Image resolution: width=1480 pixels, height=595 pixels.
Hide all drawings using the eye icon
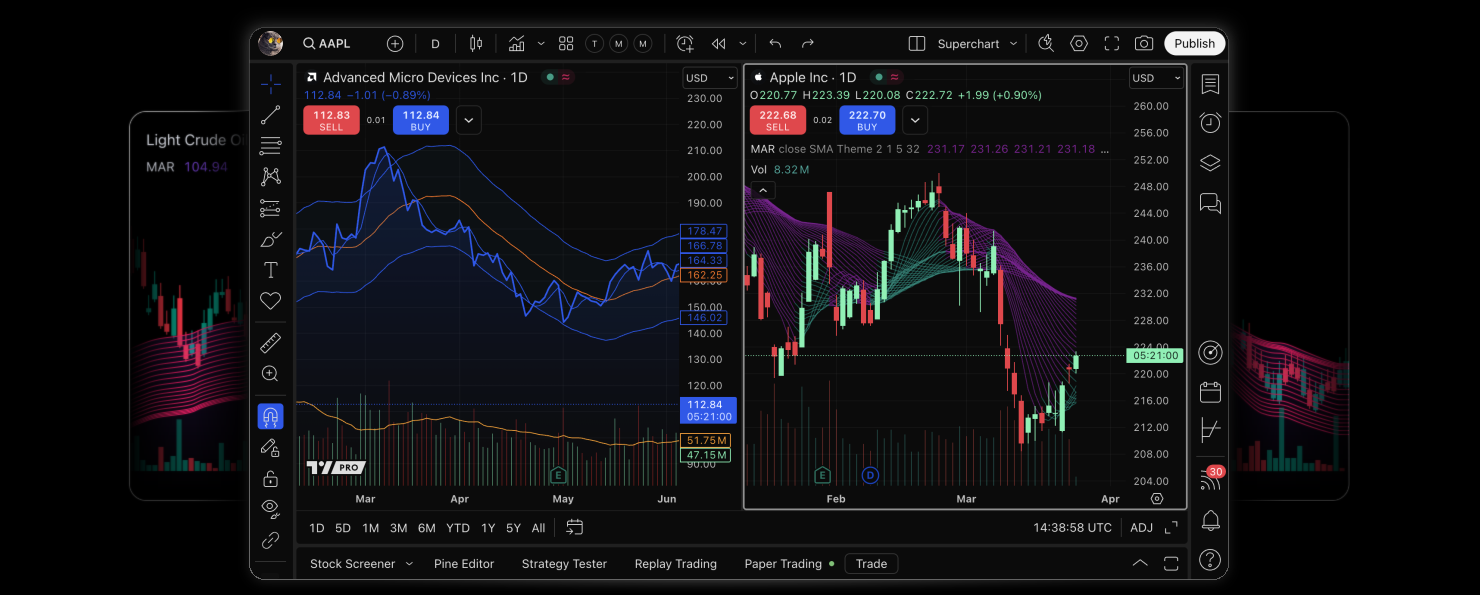tap(270, 508)
